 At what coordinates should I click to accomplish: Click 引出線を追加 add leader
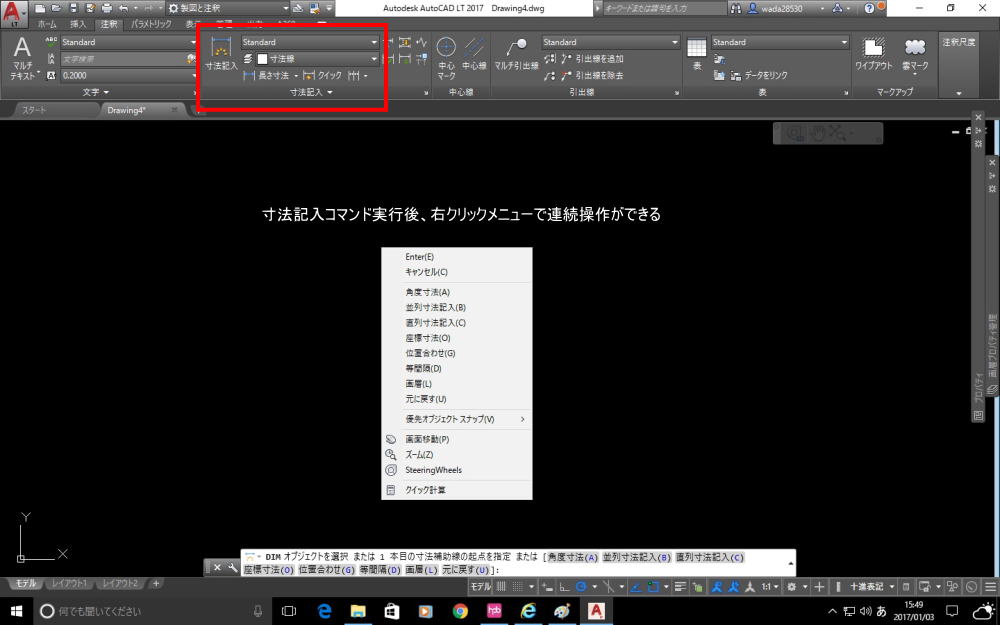[x=592, y=59]
